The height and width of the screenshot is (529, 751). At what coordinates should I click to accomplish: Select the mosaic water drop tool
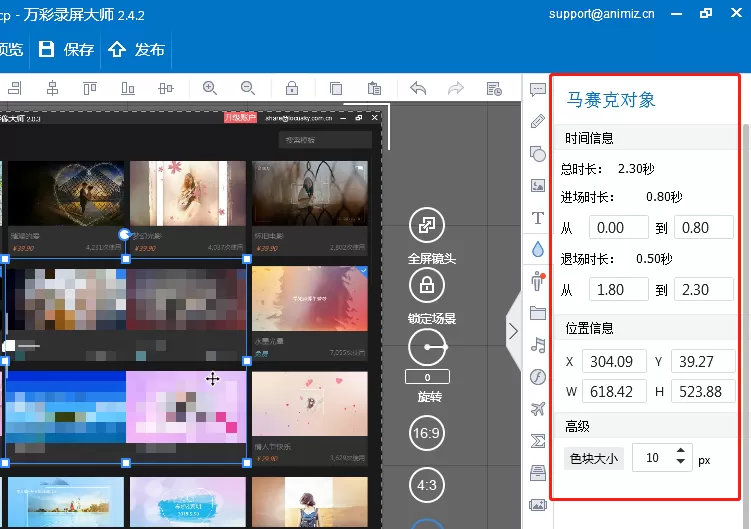click(x=538, y=249)
